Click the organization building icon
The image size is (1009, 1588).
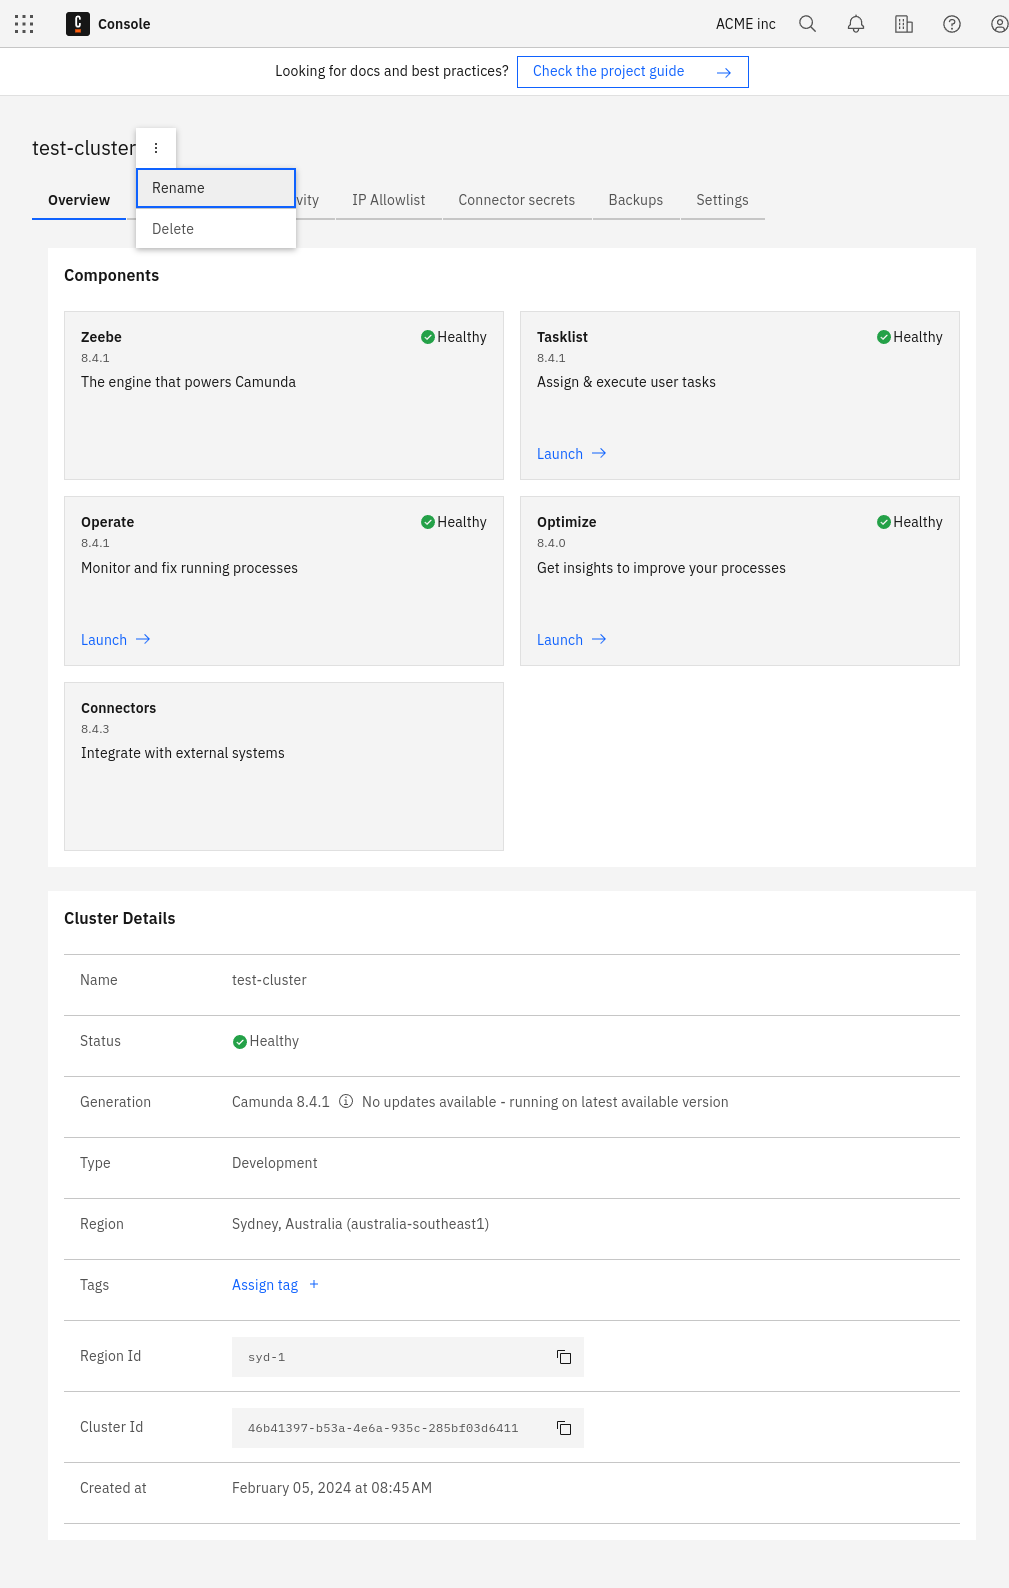coord(904,24)
